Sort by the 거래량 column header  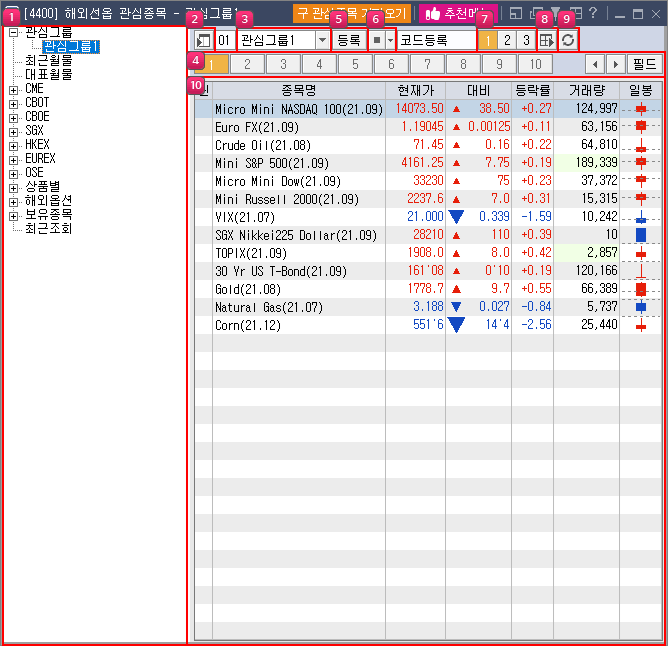click(x=587, y=90)
